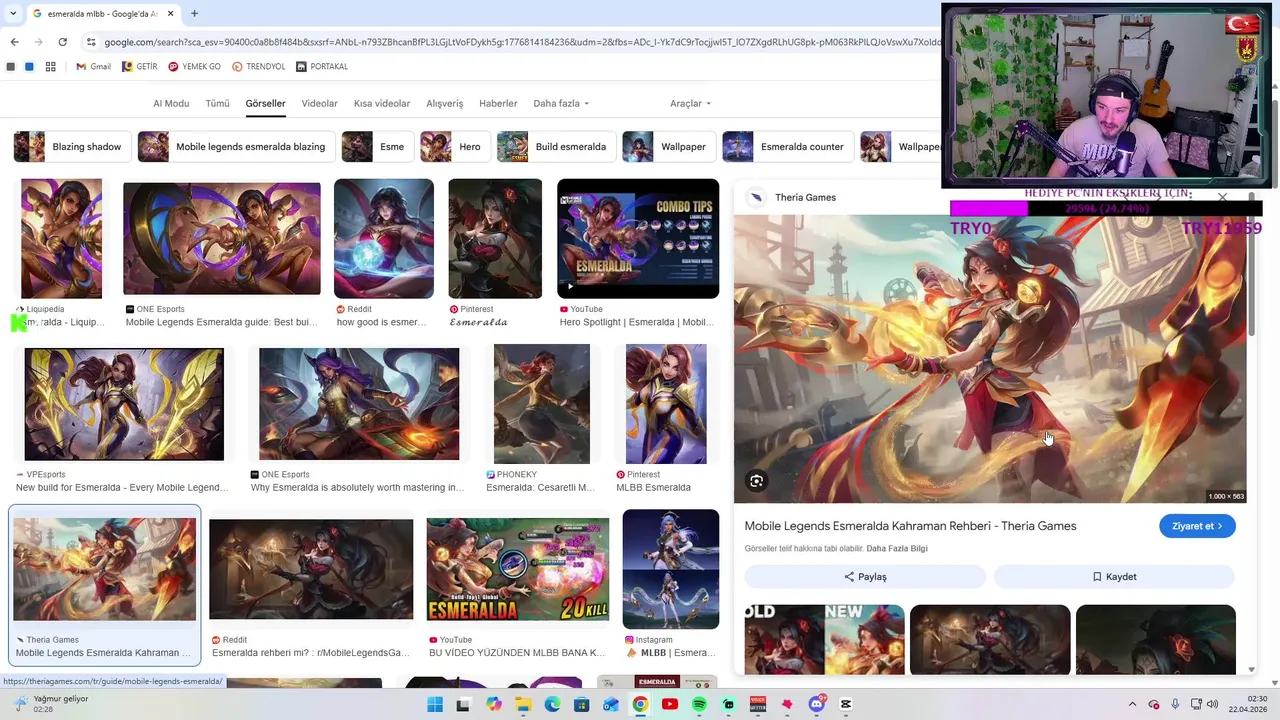Open the Liquipedia Esmeralda image result
The image size is (1280, 720).
point(61,238)
